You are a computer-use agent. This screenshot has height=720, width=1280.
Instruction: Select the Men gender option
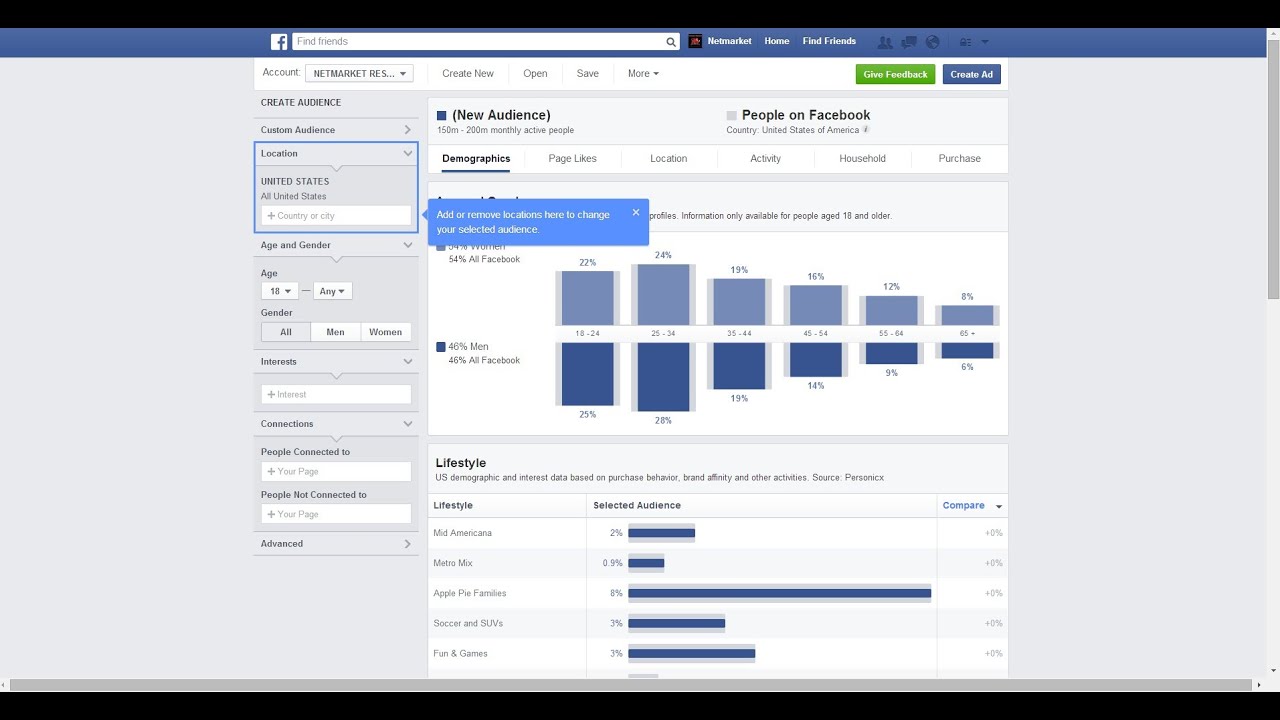[335, 332]
